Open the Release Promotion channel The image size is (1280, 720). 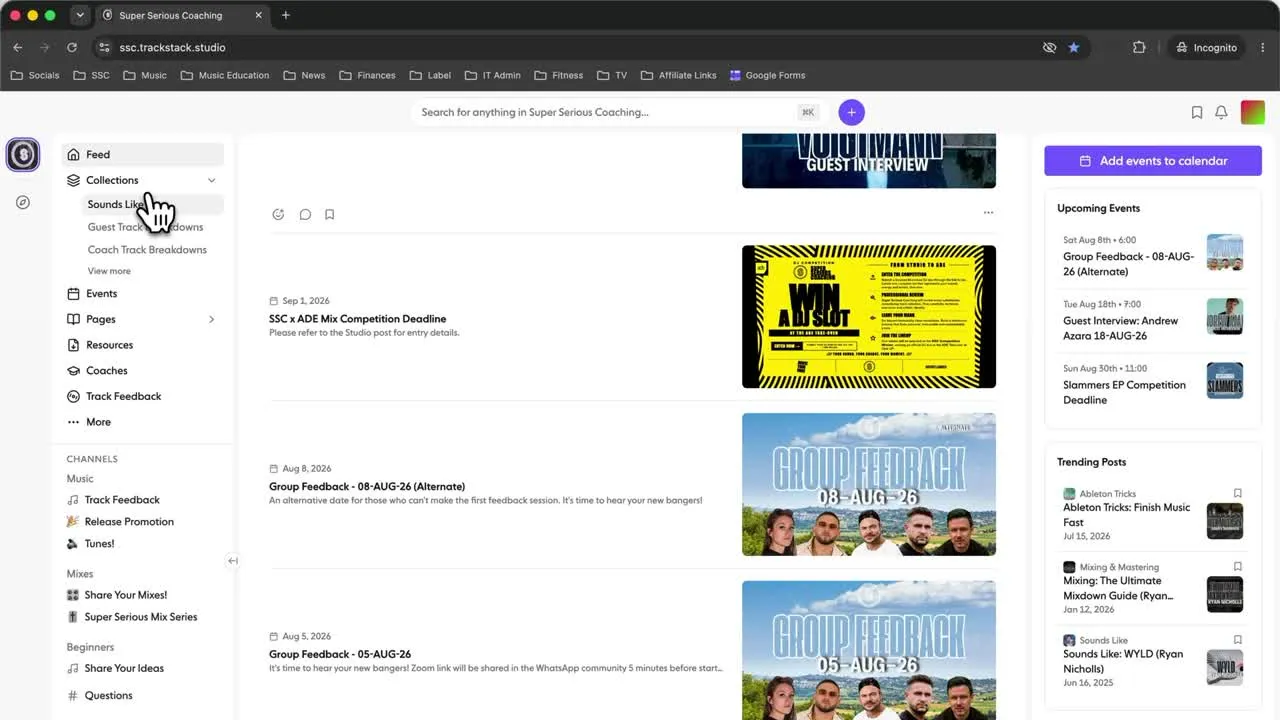click(x=120, y=522)
